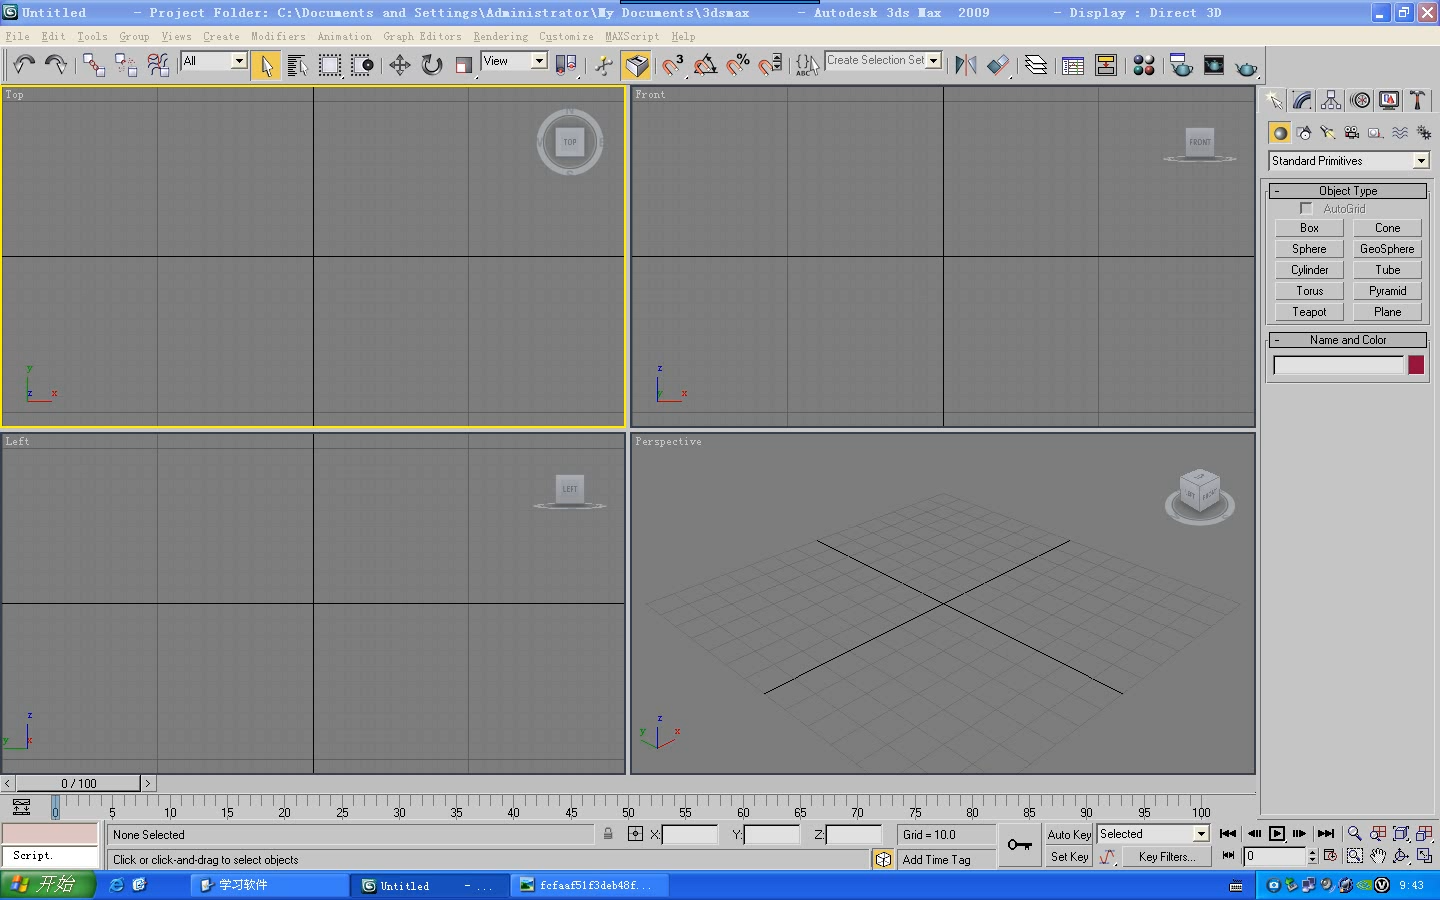Click Maximize Viewport Toggle icon
The height and width of the screenshot is (900, 1440).
[1424, 856]
